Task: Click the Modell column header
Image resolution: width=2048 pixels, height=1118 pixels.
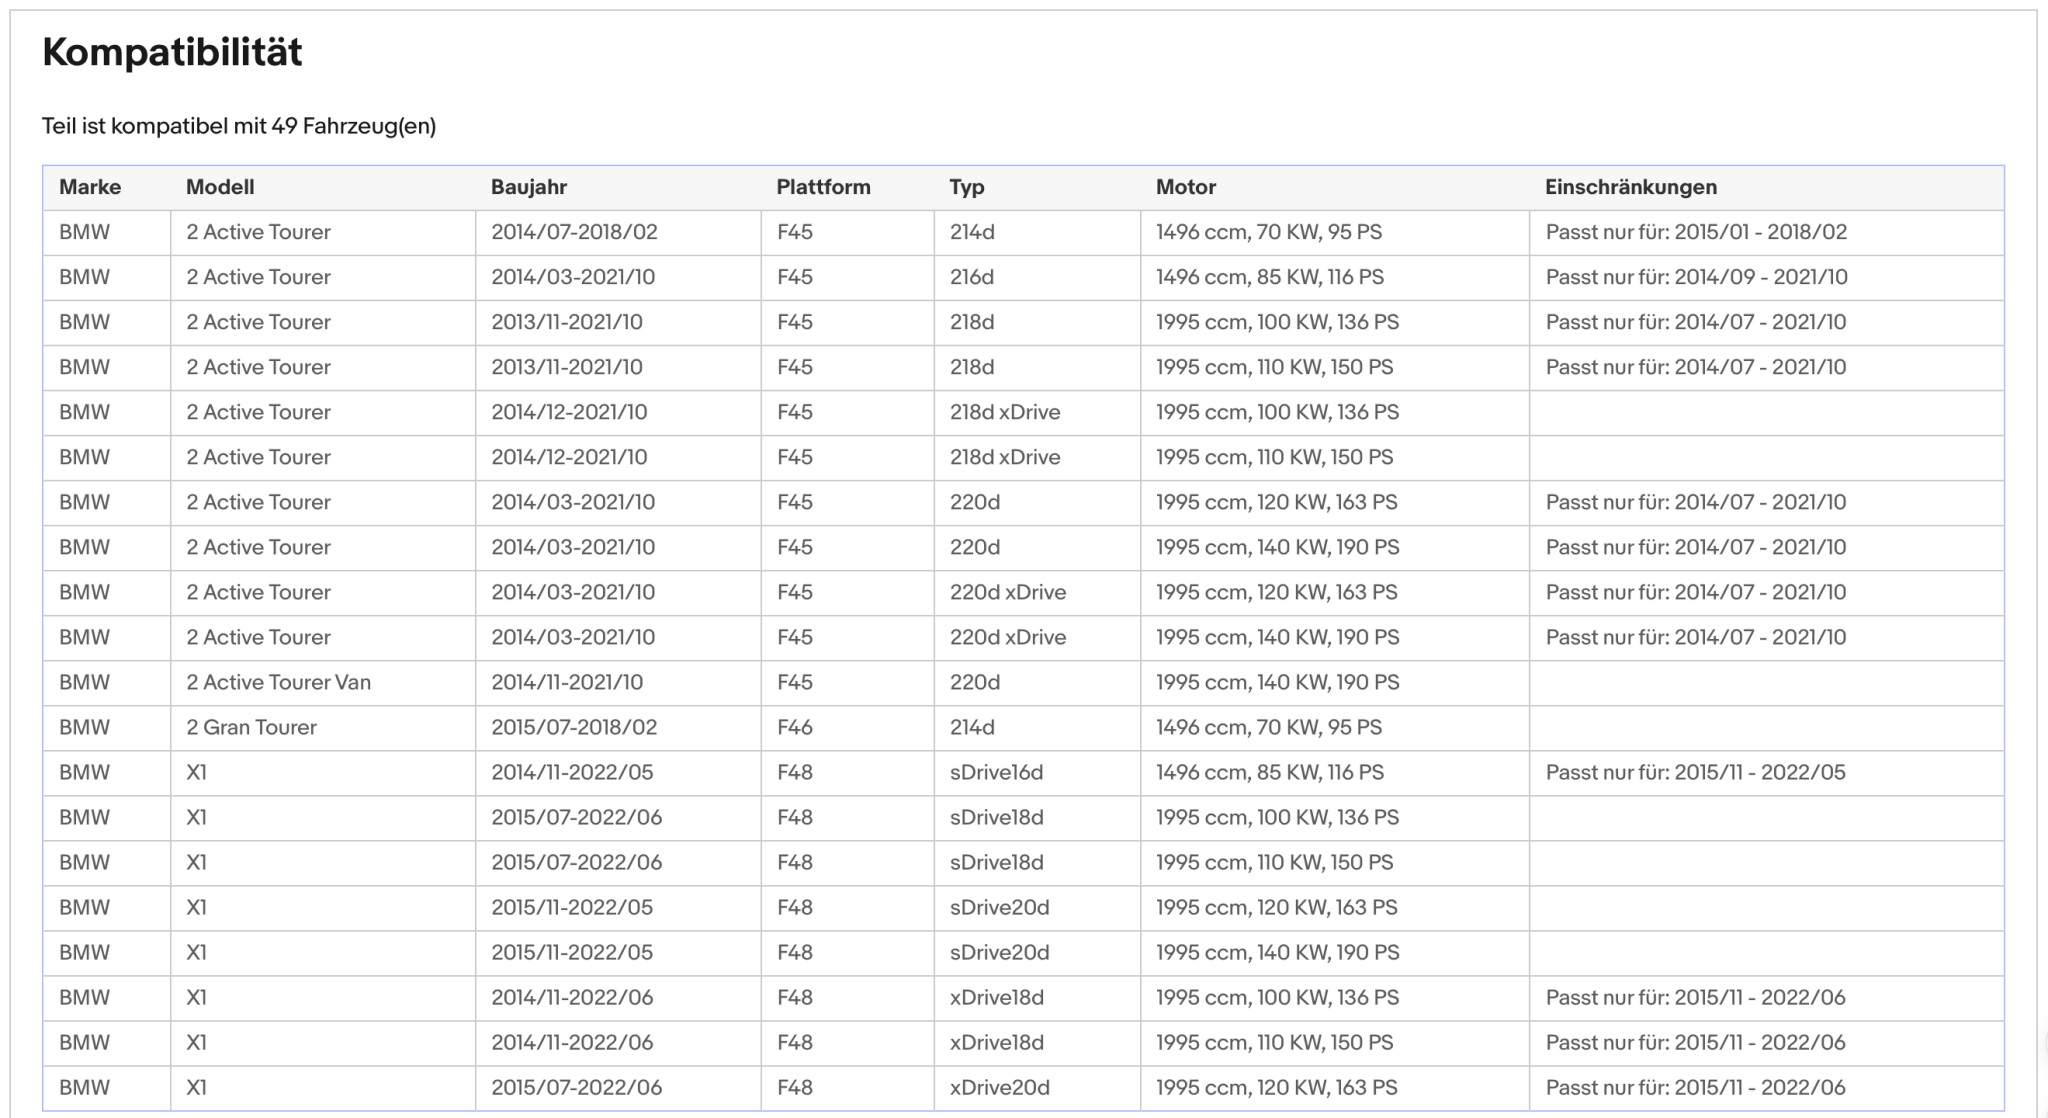Action: point(220,187)
